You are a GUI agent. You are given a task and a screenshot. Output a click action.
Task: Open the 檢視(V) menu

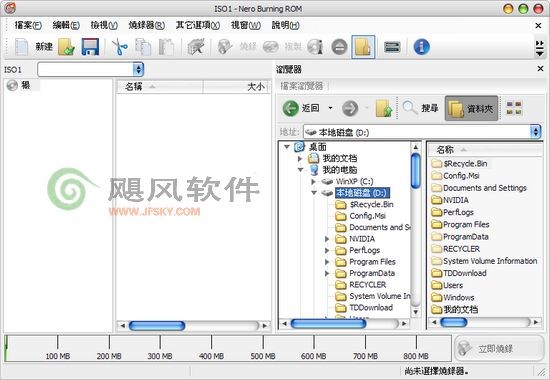click(x=104, y=25)
